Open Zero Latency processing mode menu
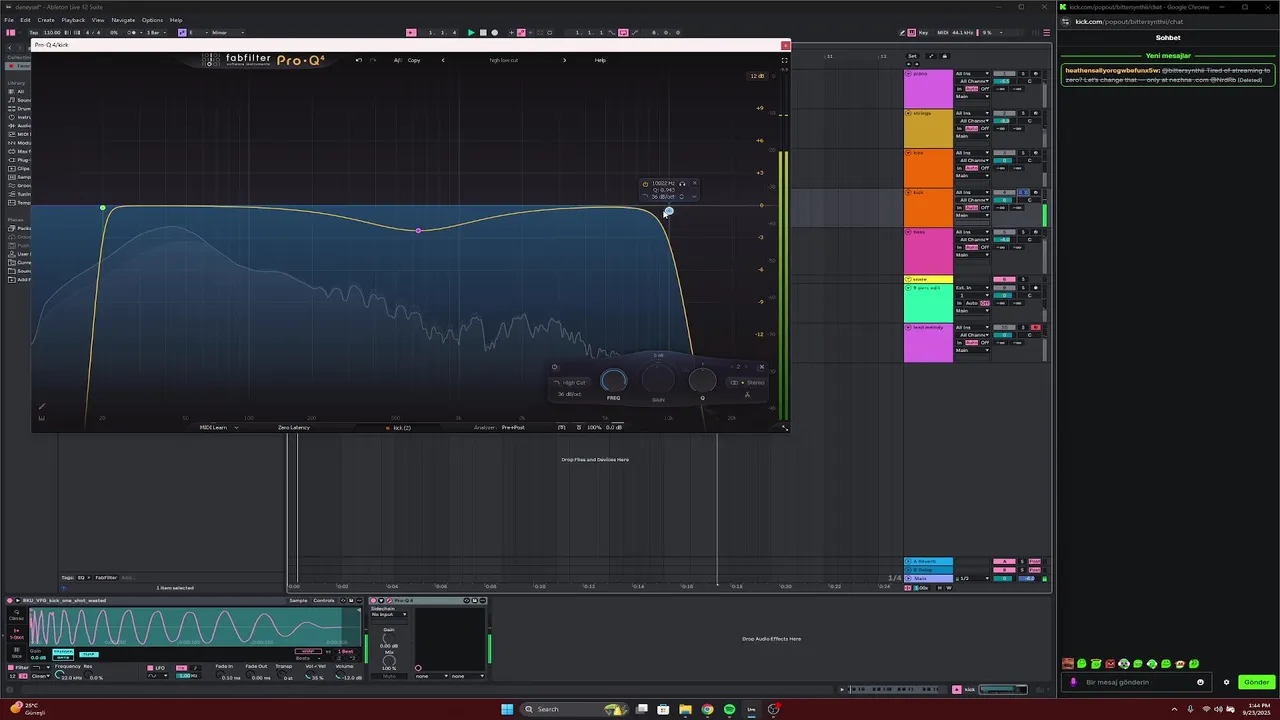 pyautogui.click(x=294, y=428)
